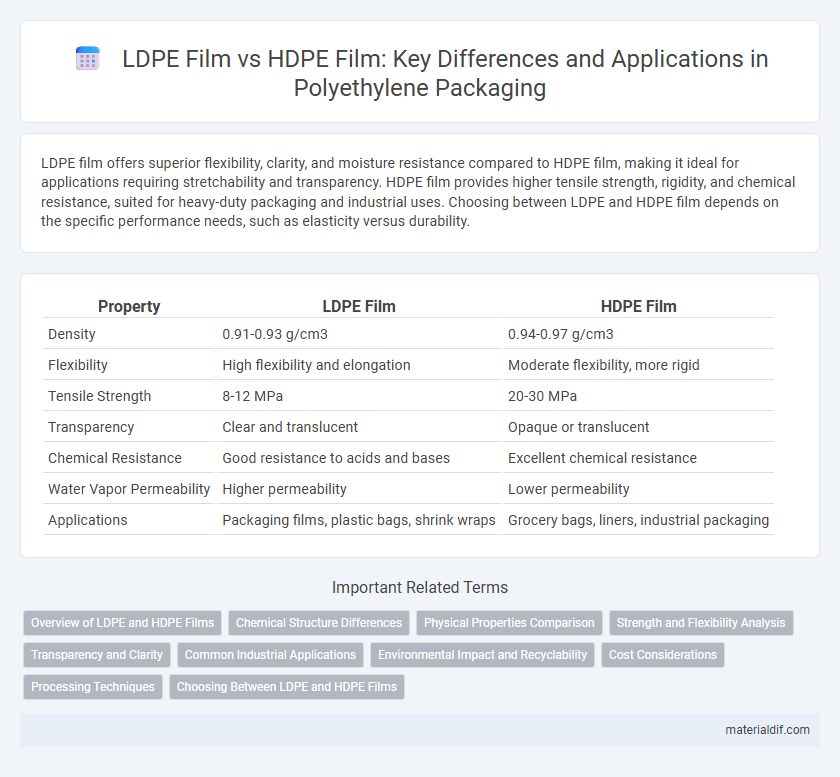Click the HDPE Film column header
The height and width of the screenshot is (777, 840).
[x=638, y=306]
